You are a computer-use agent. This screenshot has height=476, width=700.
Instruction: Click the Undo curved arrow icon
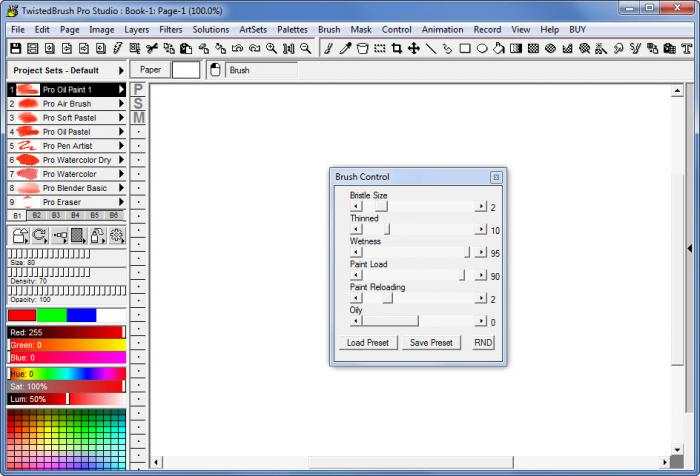point(238,48)
